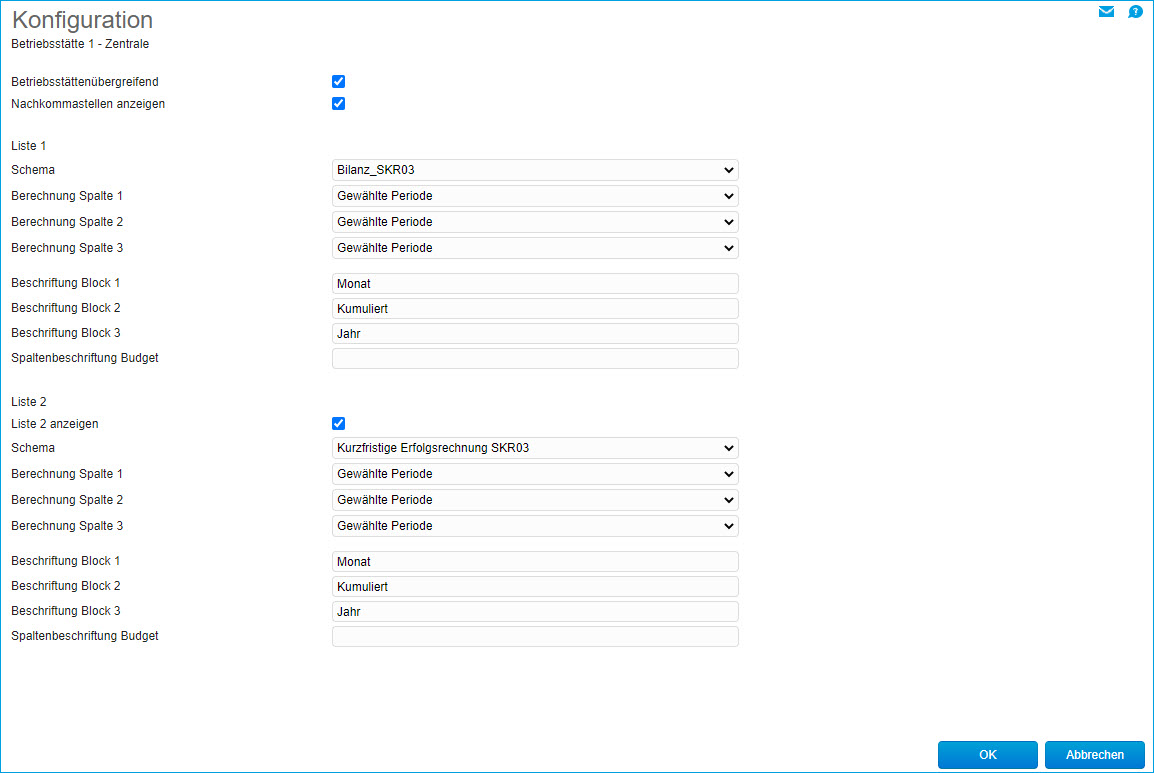Expand Liste 1 Berechnung Spalte 1 dropdown
Image resolution: width=1154 pixels, height=773 pixels.
[x=535, y=196]
